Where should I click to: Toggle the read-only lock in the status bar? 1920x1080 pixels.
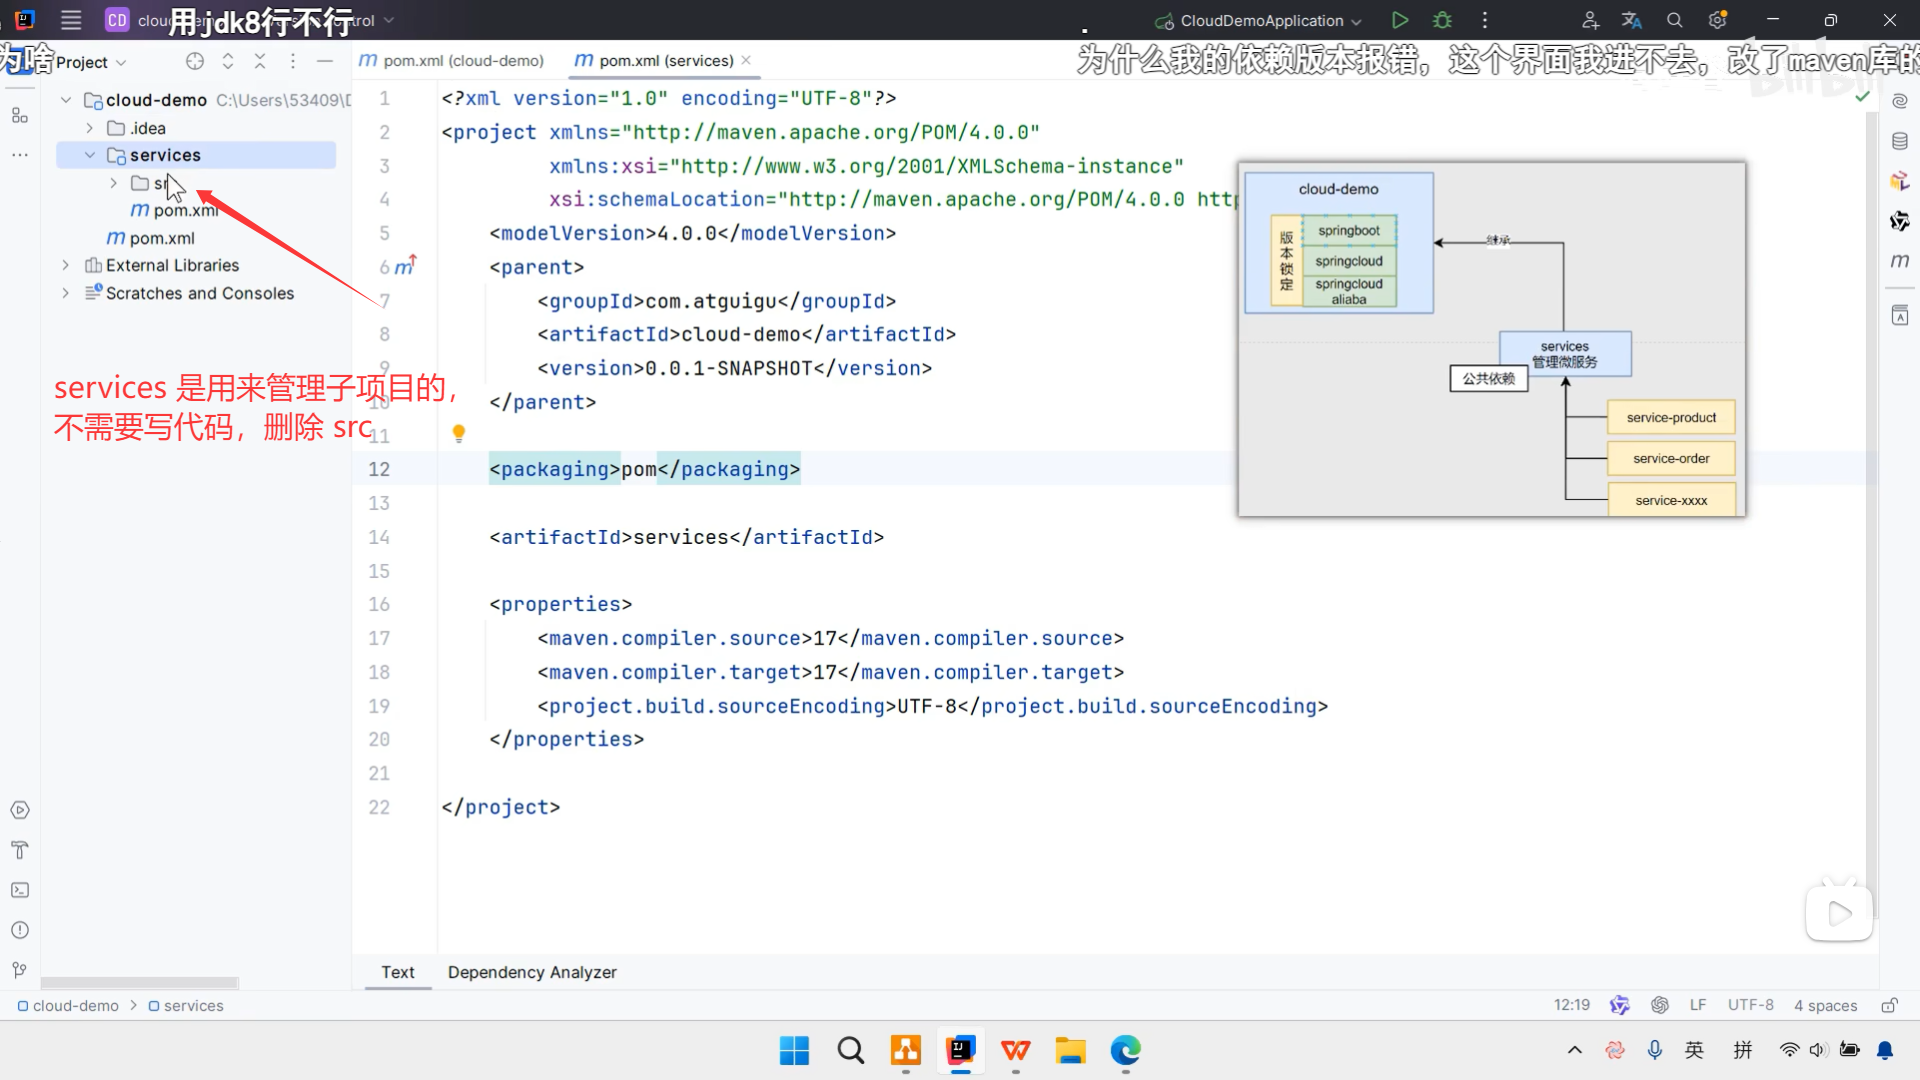click(x=1889, y=1005)
